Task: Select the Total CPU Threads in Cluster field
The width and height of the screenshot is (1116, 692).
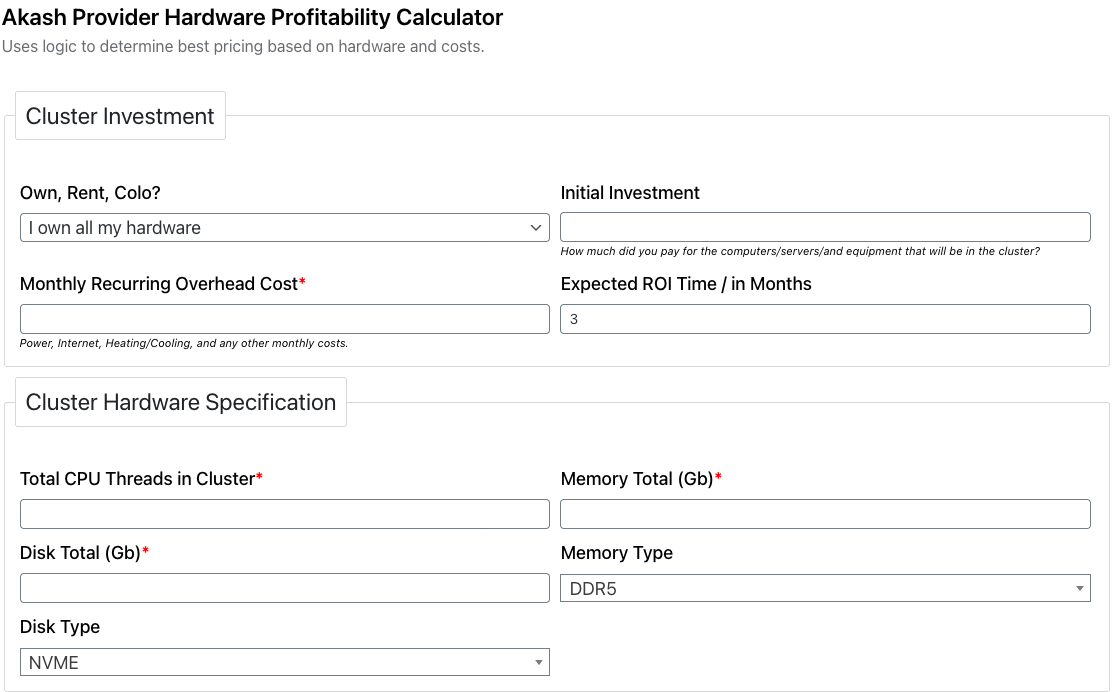Action: (x=285, y=514)
